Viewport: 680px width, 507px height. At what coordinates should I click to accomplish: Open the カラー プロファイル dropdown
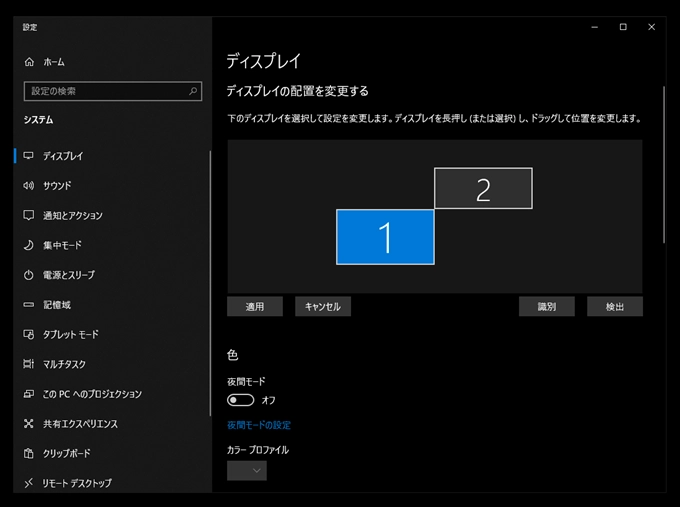click(247, 471)
